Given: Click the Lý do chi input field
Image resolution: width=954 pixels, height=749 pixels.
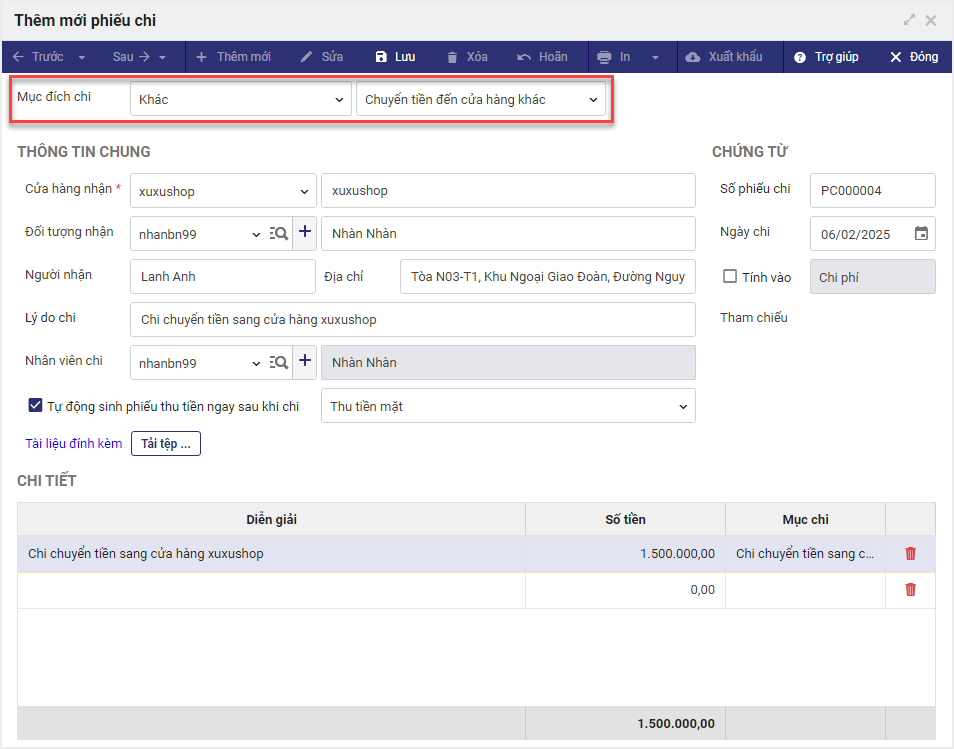Looking at the screenshot, I should point(412,320).
